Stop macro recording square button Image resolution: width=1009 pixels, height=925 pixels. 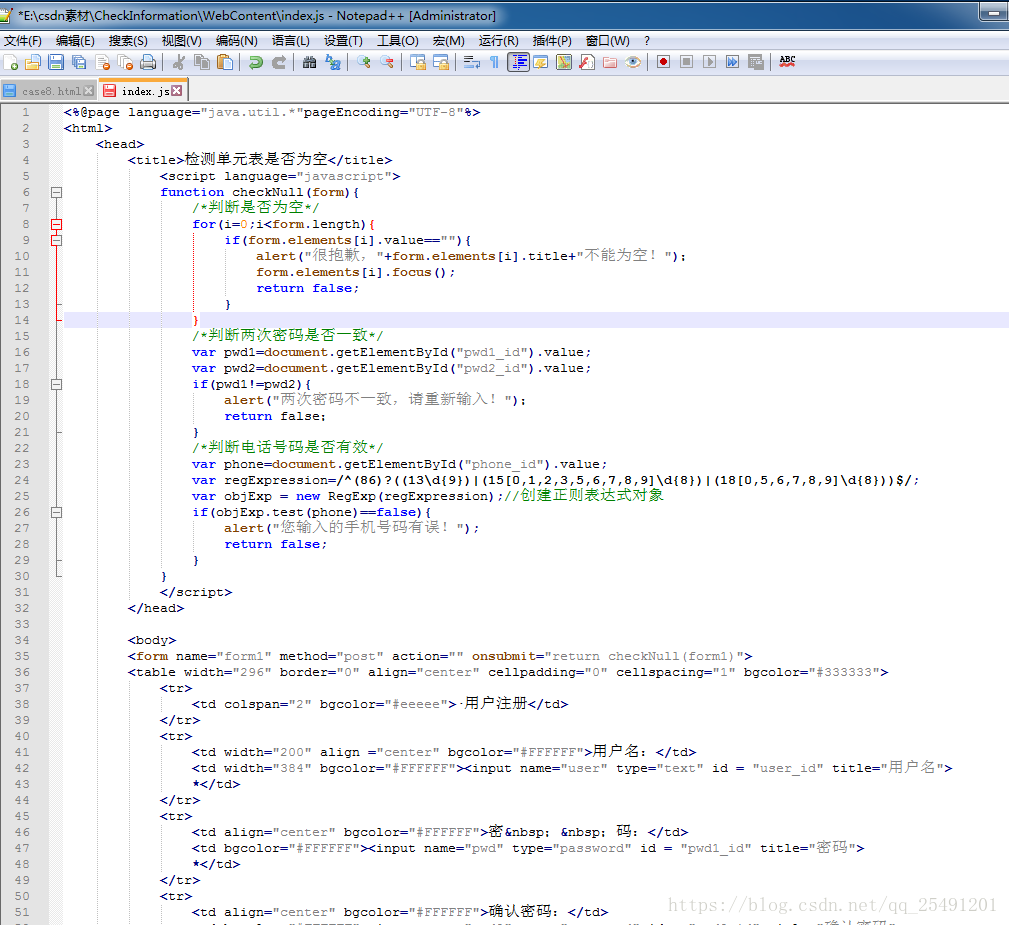click(x=687, y=62)
